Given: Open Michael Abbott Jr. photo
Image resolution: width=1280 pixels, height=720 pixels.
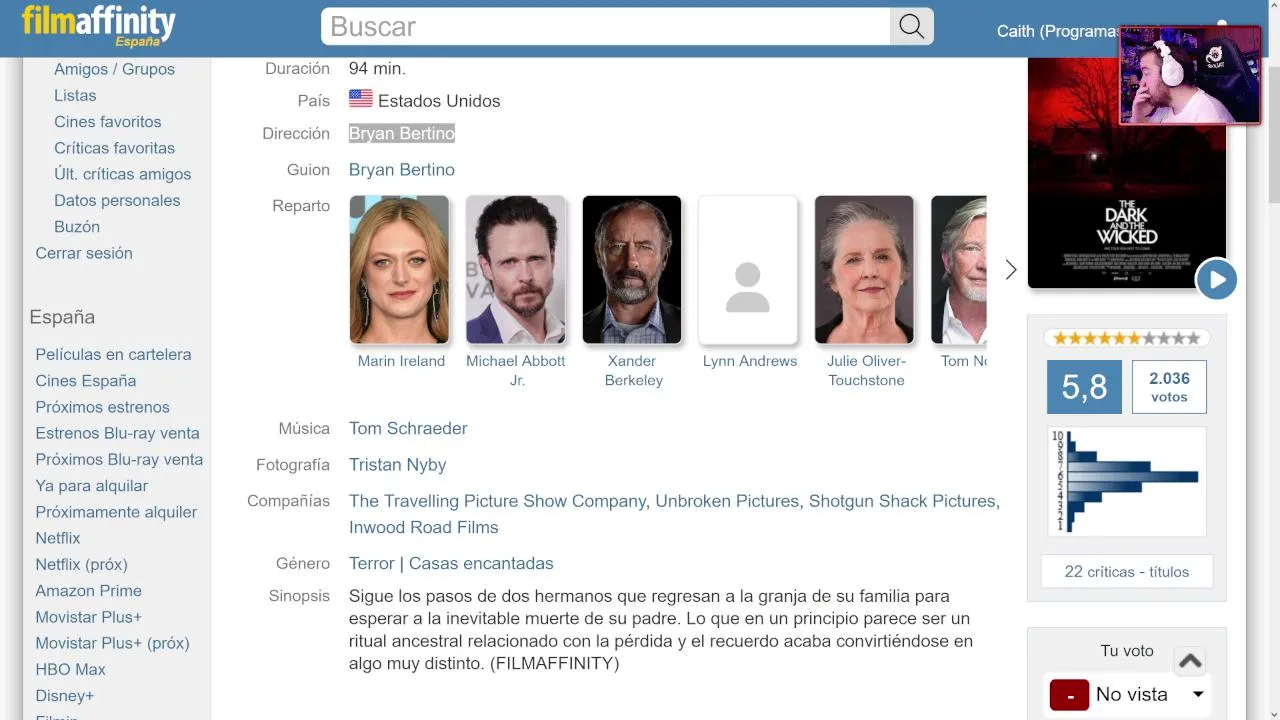Looking at the screenshot, I should tap(516, 270).
